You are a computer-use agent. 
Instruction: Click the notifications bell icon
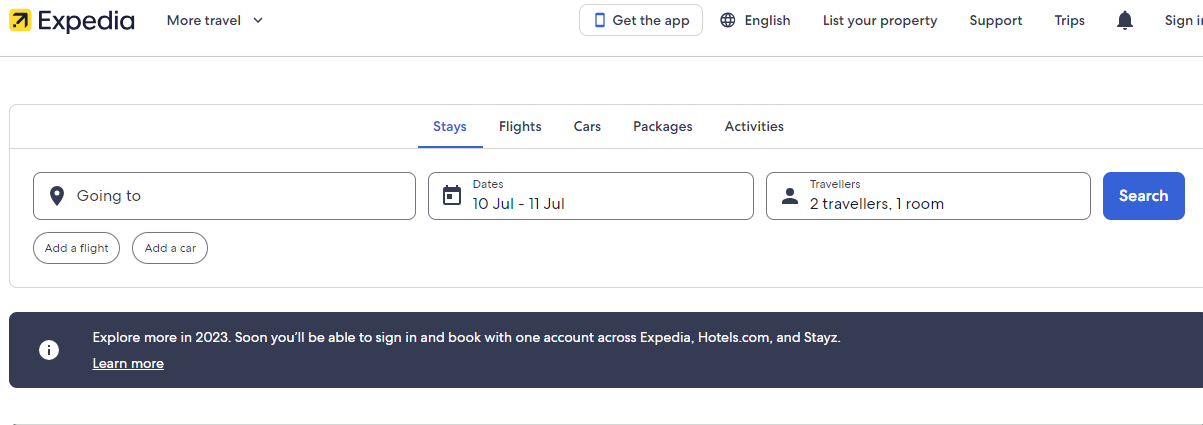[x=1125, y=20]
